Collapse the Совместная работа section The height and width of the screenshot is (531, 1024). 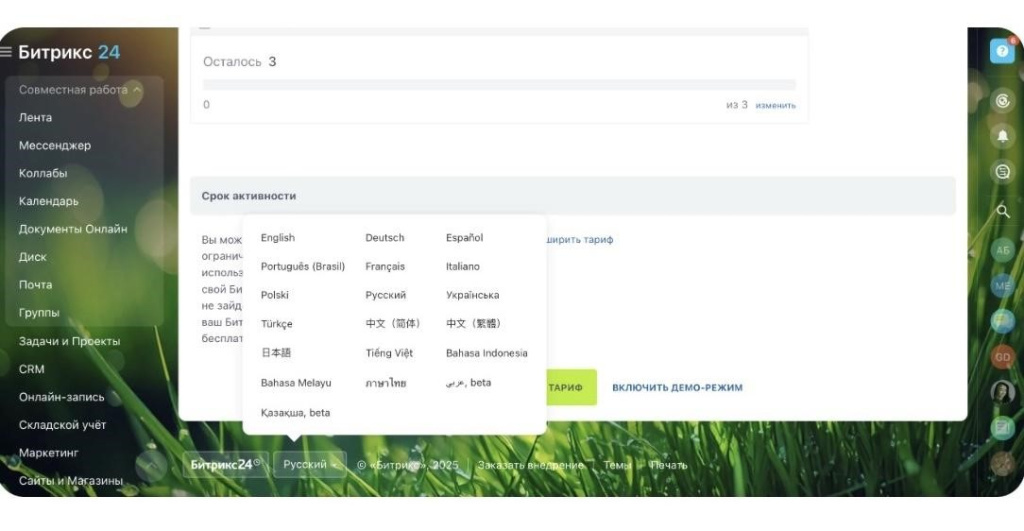80,89
